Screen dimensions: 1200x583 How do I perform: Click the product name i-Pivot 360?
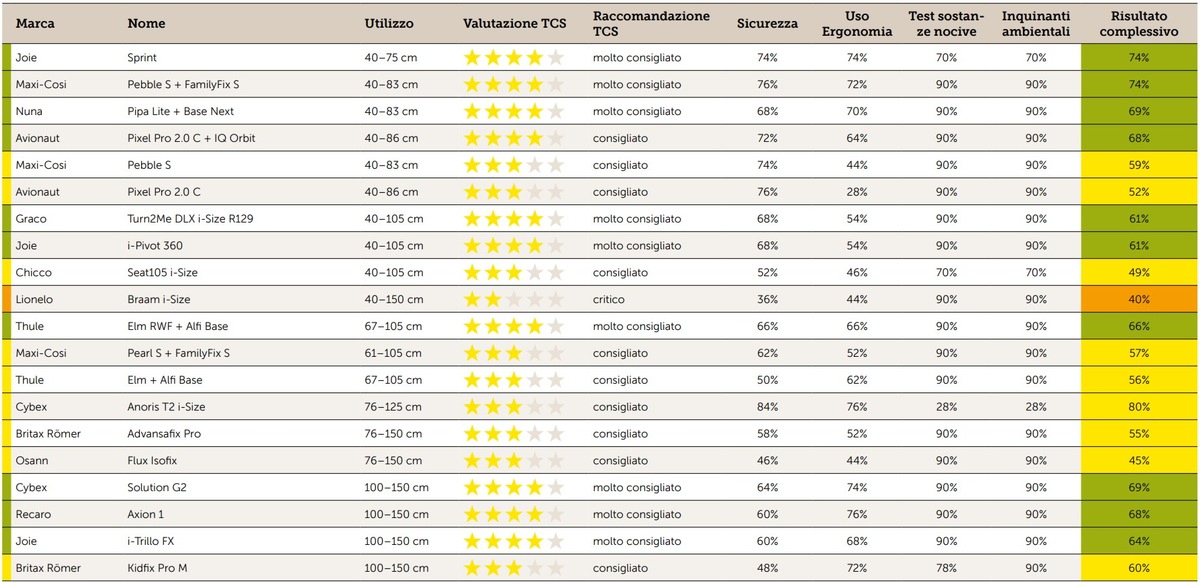coord(157,246)
